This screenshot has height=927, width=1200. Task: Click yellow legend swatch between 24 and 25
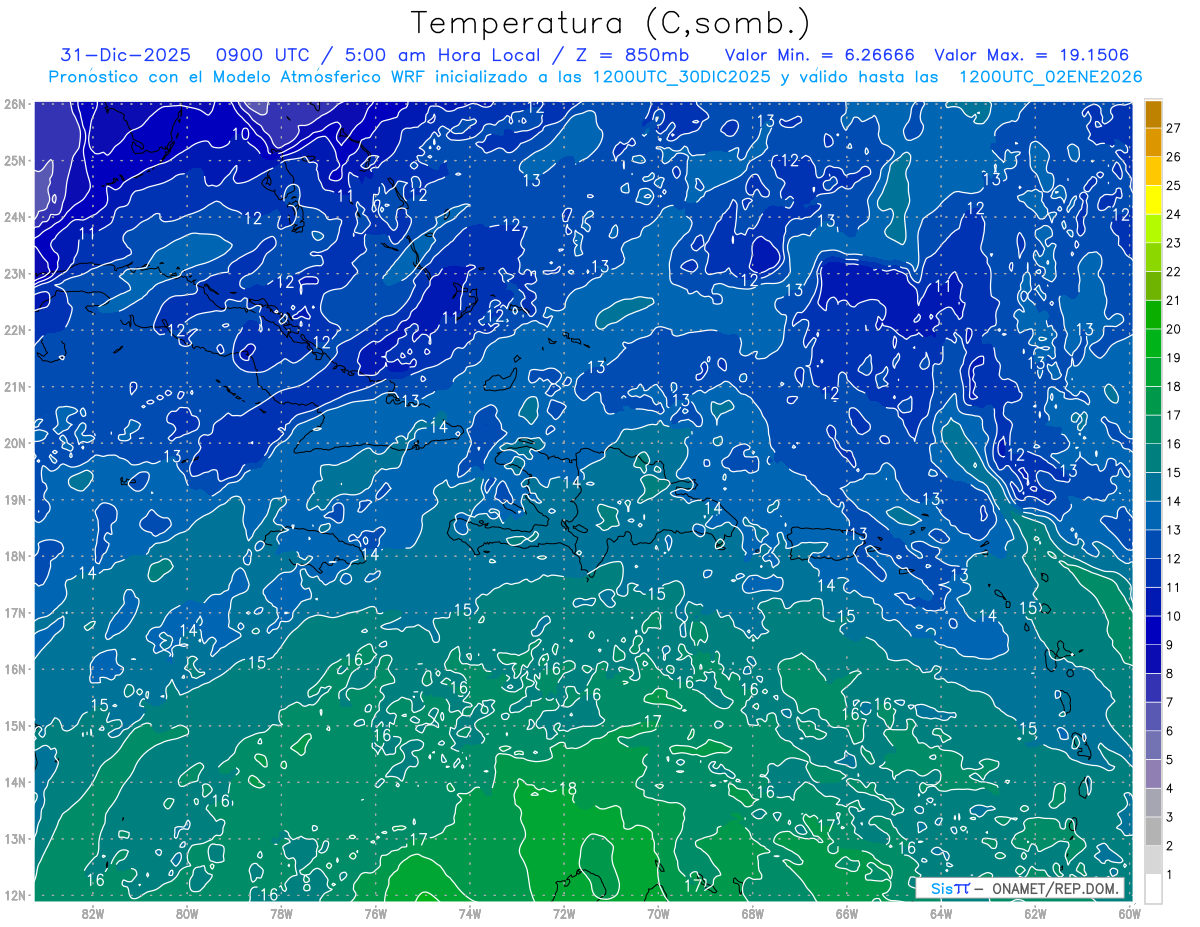[x=1153, y=200]
